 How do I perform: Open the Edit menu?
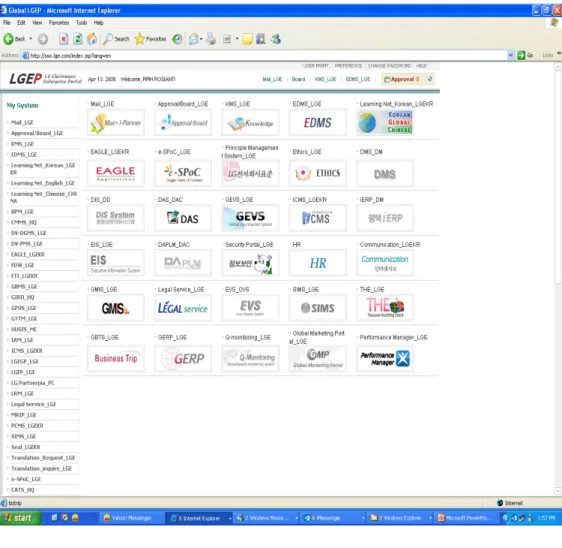(x=21, y=23)
